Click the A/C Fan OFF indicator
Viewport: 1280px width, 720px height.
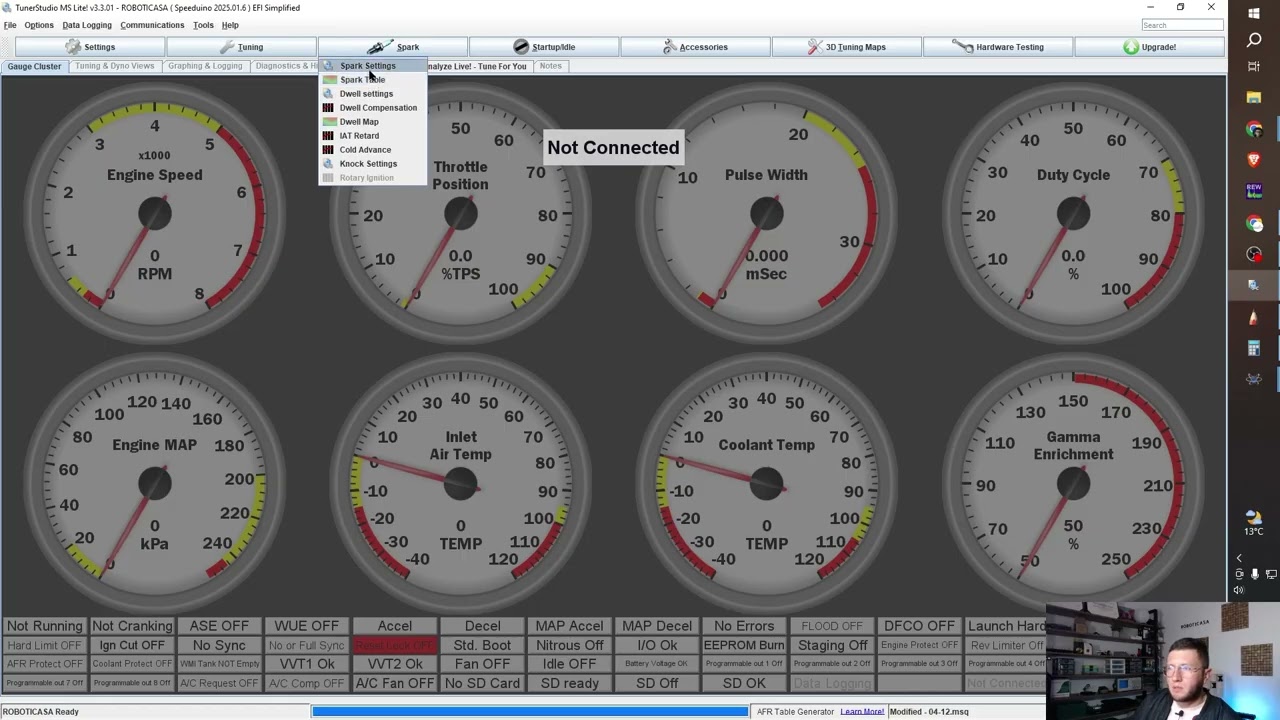[x=395, y=684]
